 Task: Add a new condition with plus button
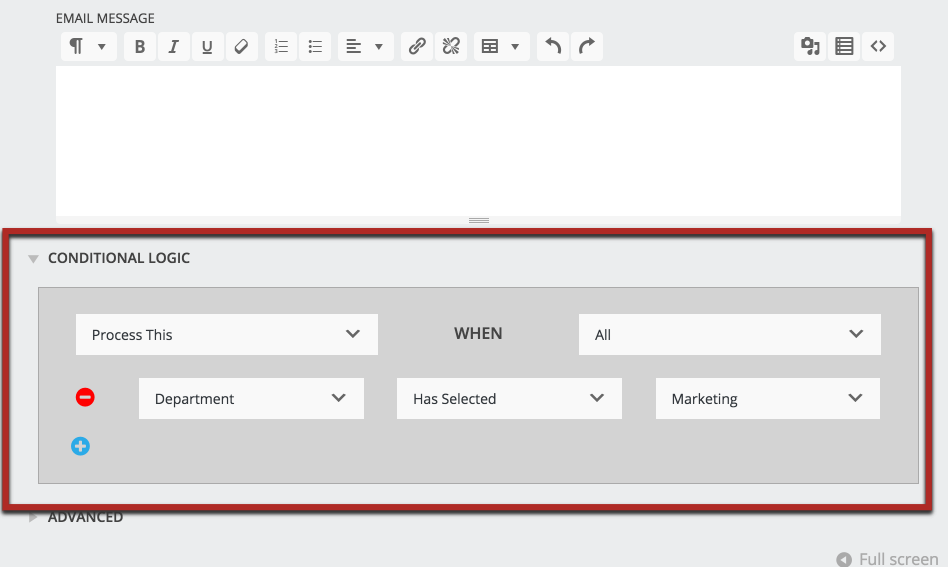pyautogui.click(x=81, y=446)
